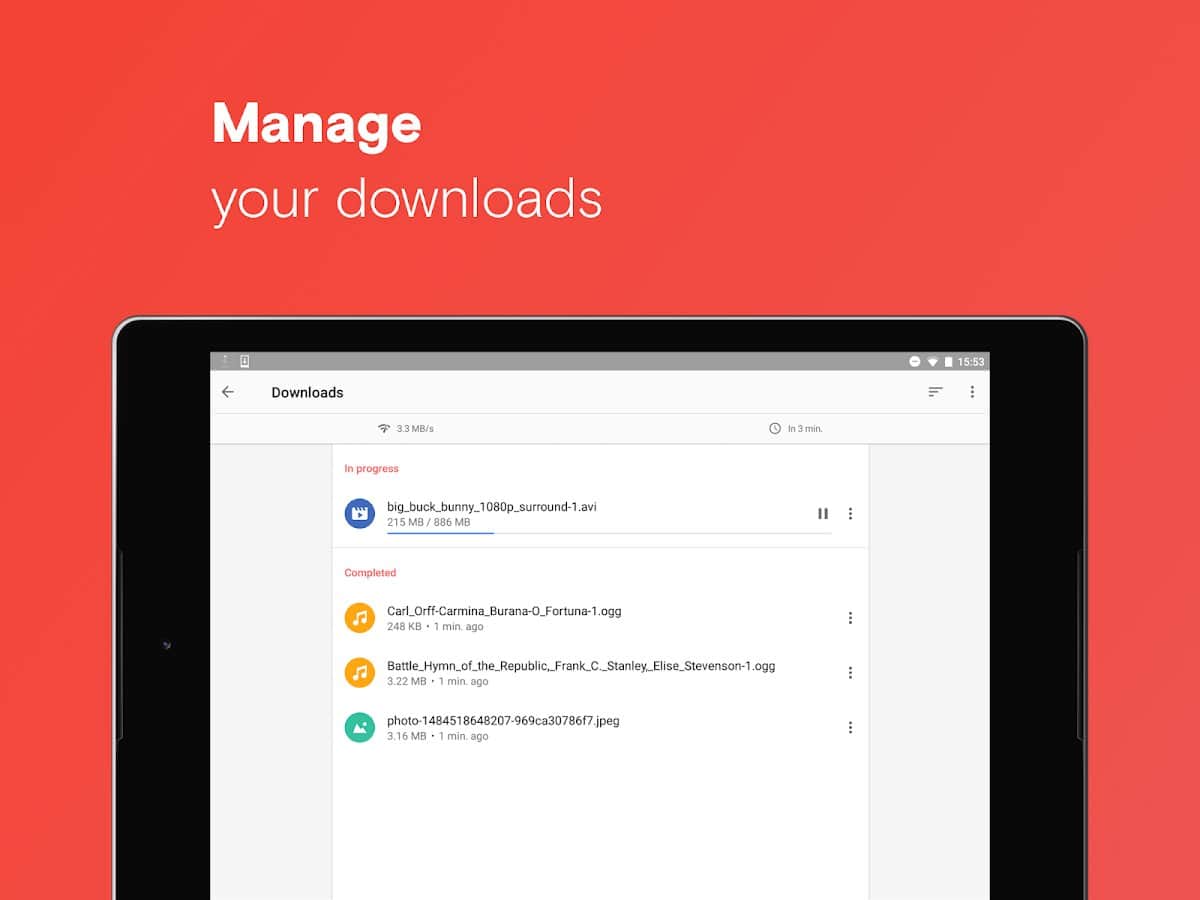Click the blue video file icon

[x=360, y=513]
